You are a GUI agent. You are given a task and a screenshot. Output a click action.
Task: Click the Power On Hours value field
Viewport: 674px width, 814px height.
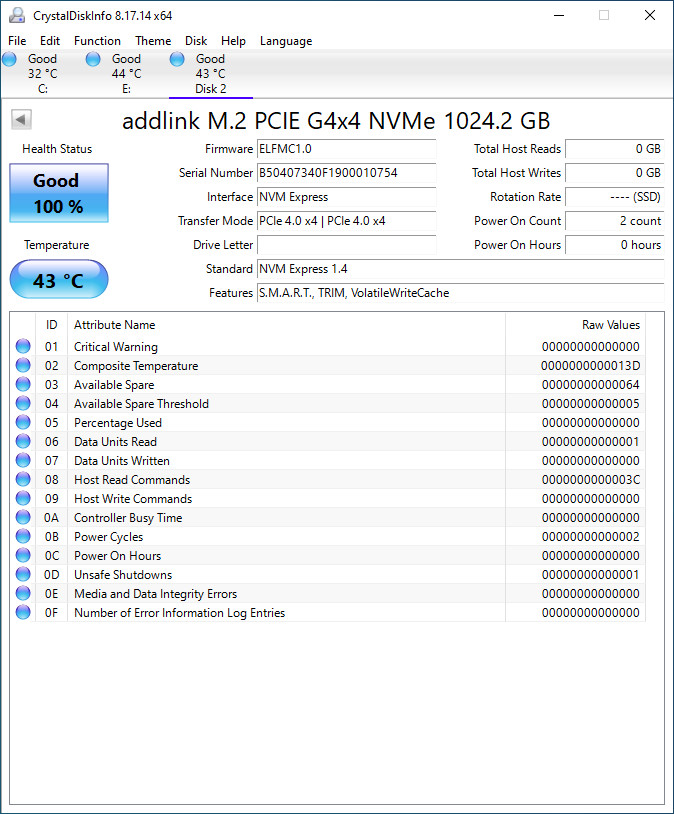[615, 245]
